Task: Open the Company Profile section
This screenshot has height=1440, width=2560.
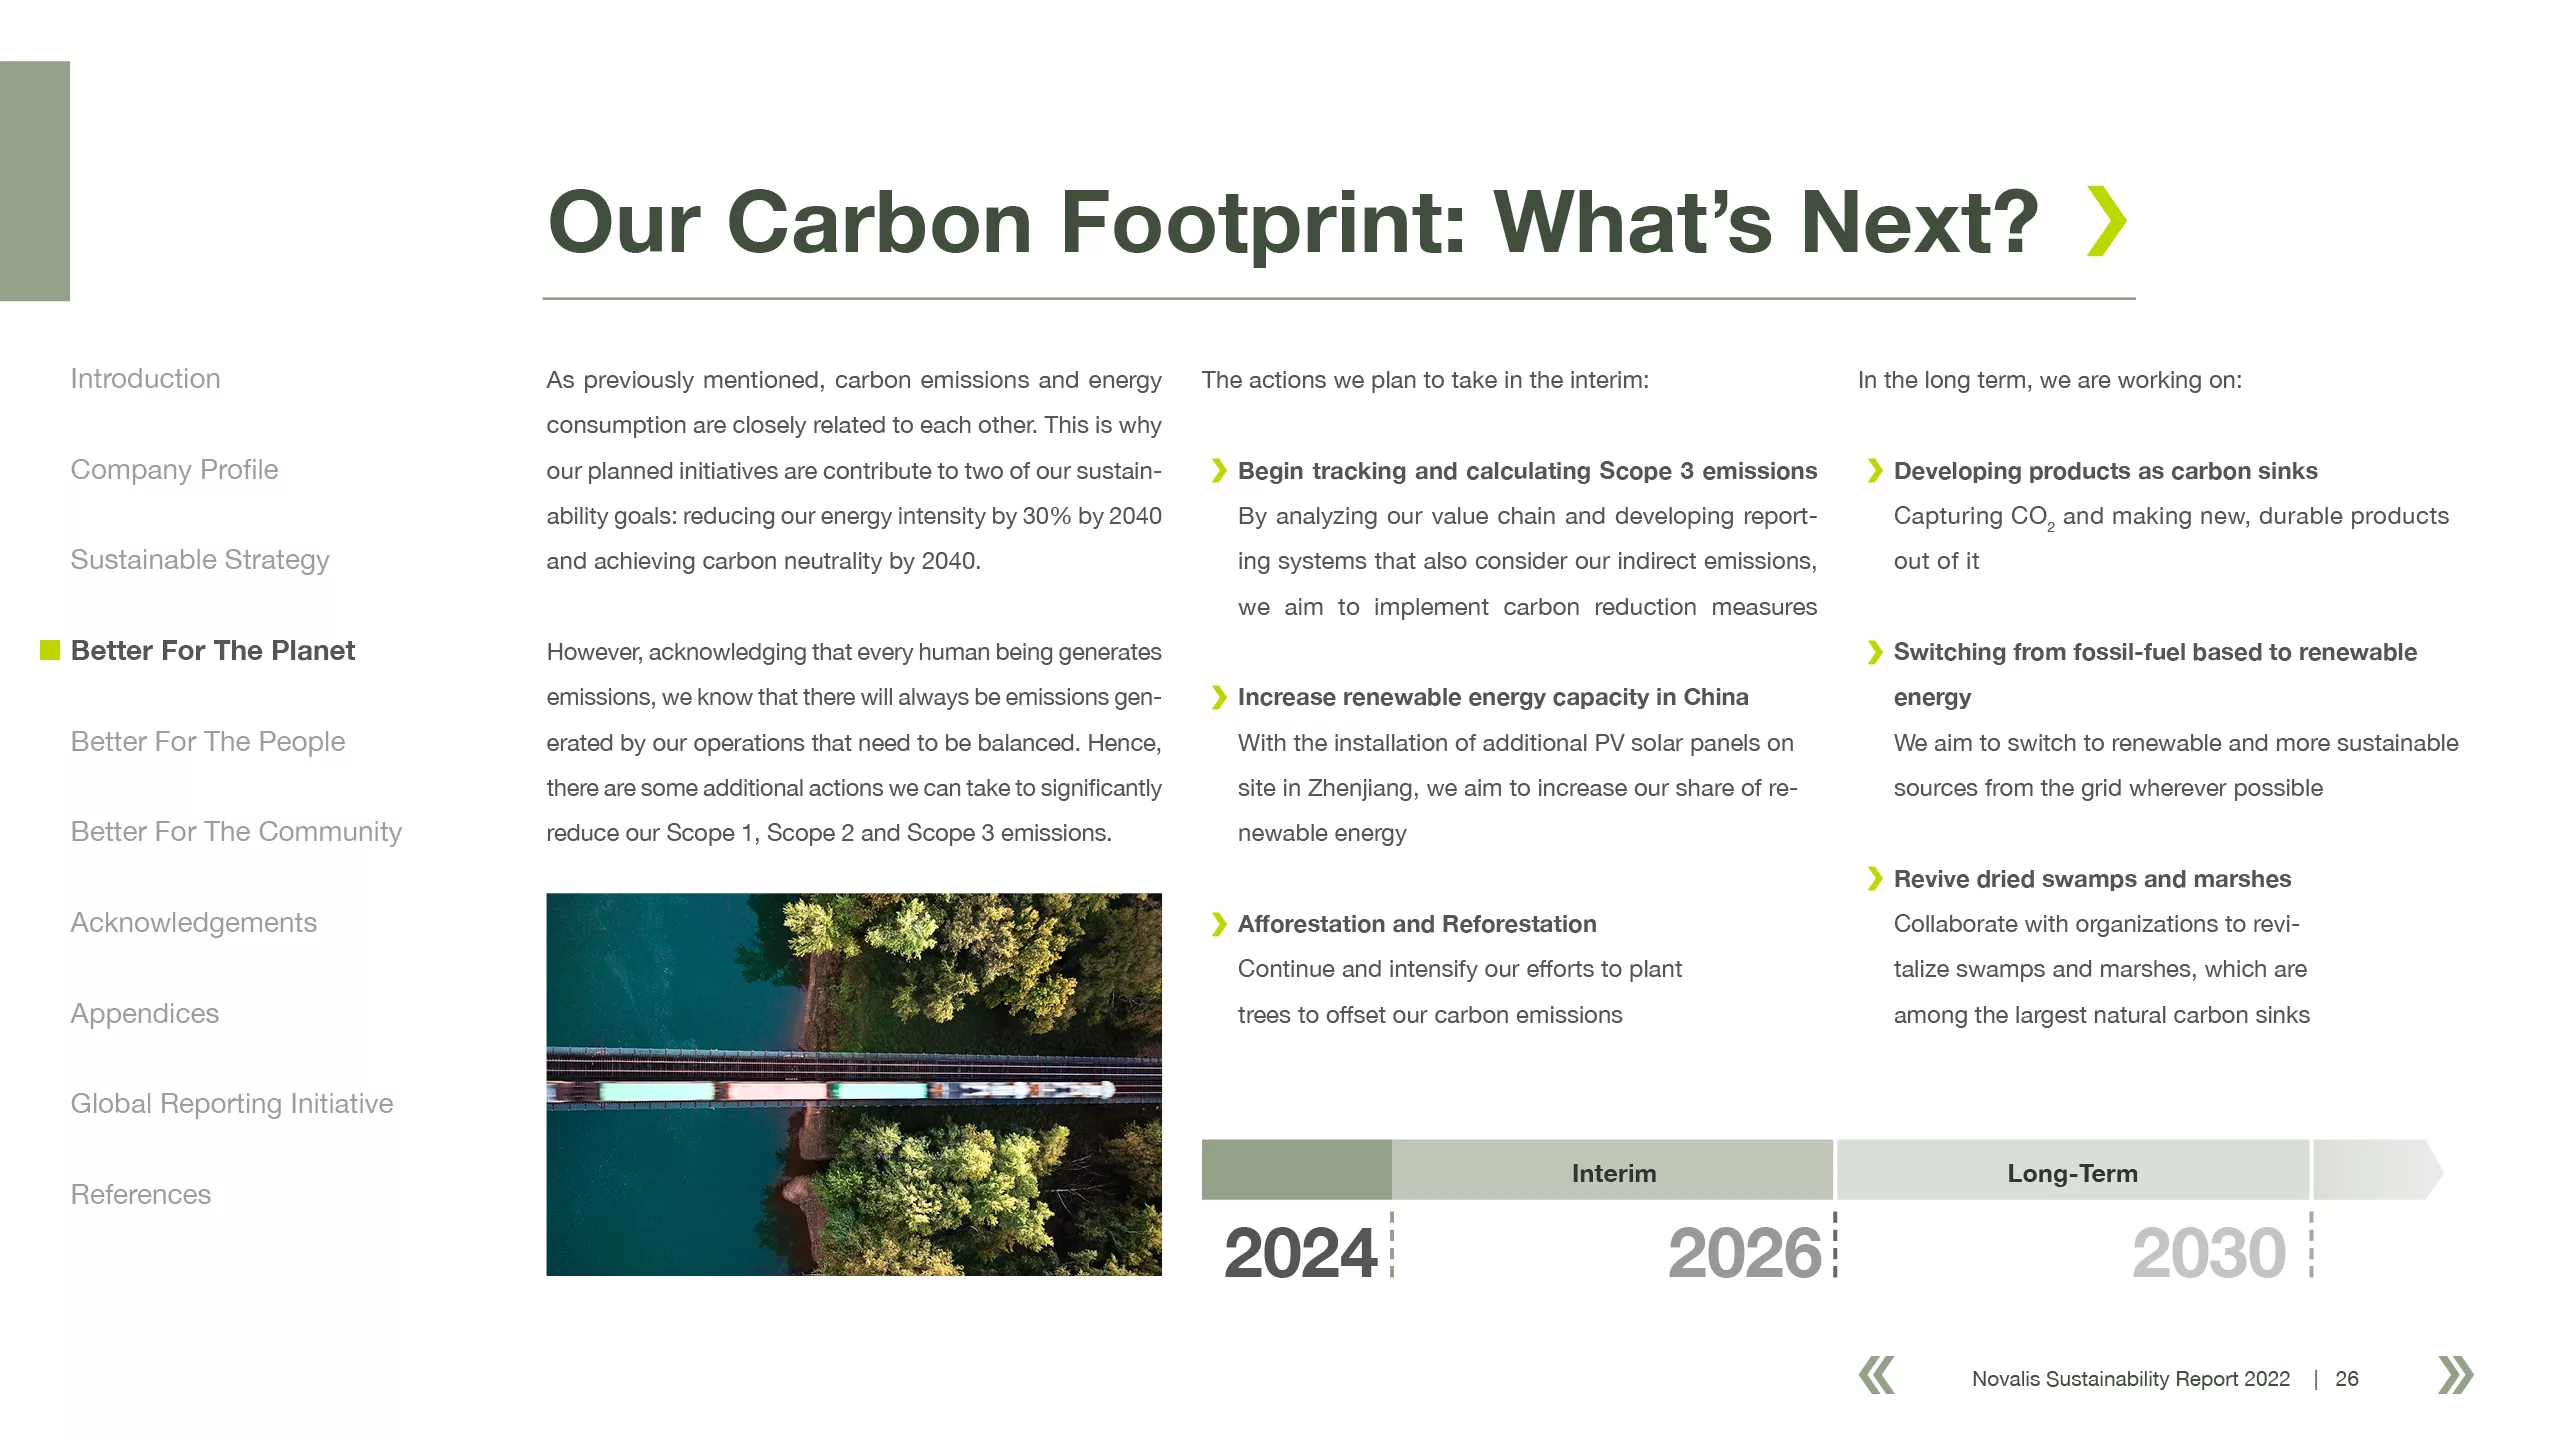Action: click(x=174, y=470)
